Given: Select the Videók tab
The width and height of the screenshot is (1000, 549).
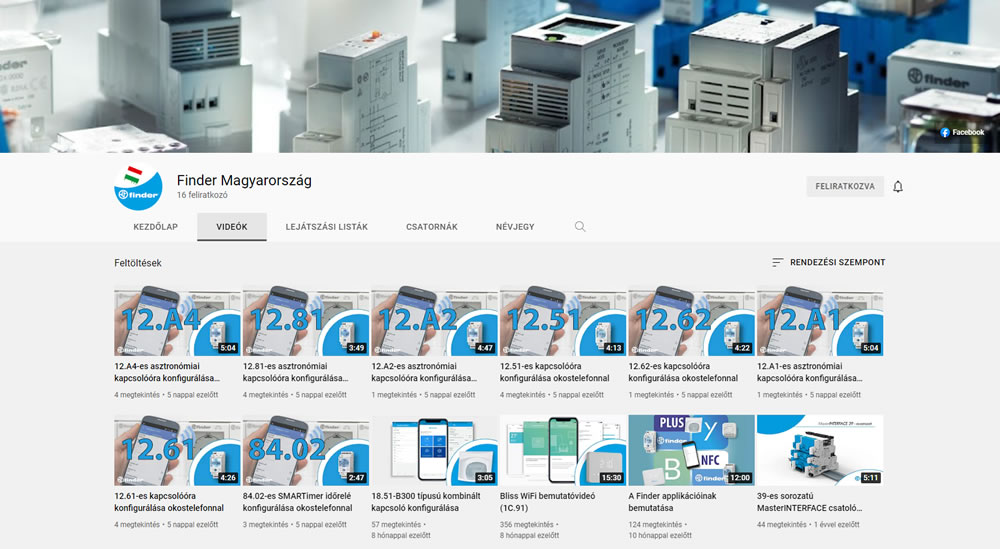Looking at the screenshot, I should click(232, 226).
